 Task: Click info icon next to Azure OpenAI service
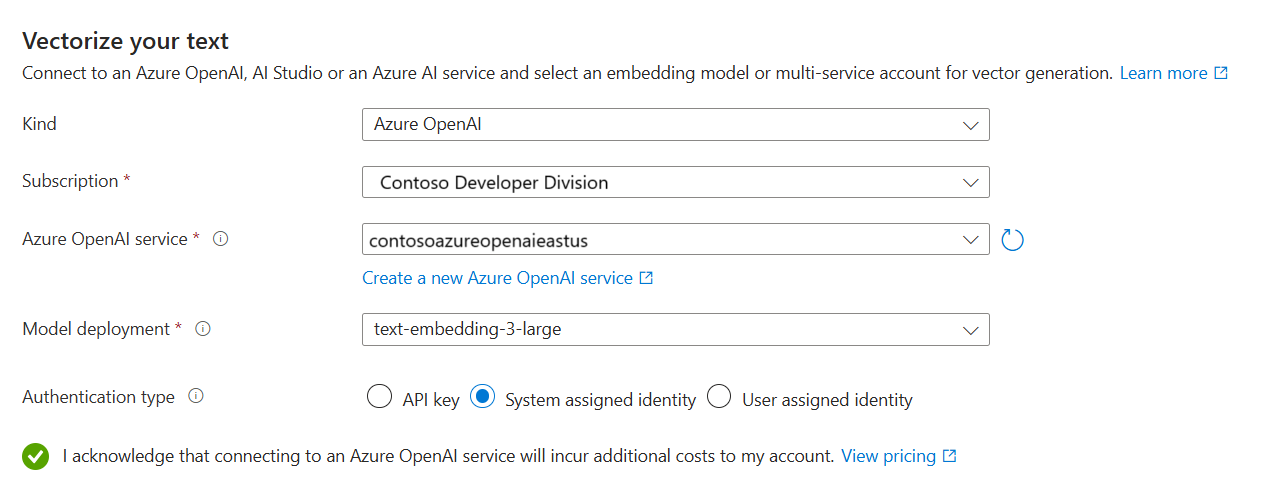(221, 239)
